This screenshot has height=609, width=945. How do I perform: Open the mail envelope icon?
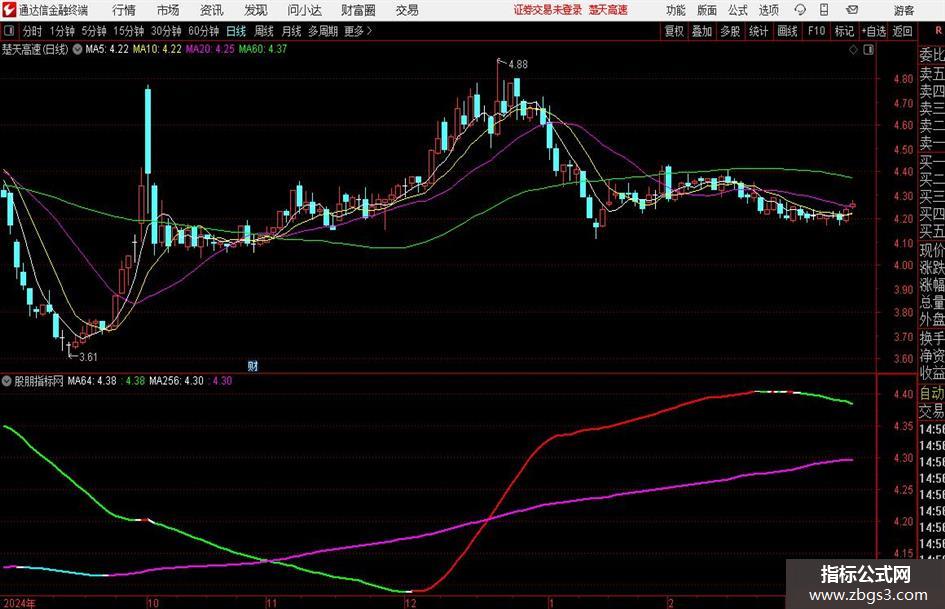point(852,10)
